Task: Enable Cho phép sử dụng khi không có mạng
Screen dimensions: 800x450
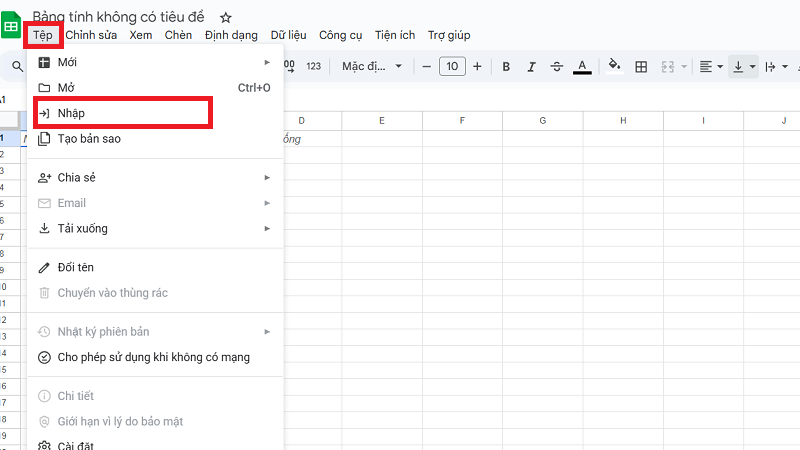Action: coord(153,357)
